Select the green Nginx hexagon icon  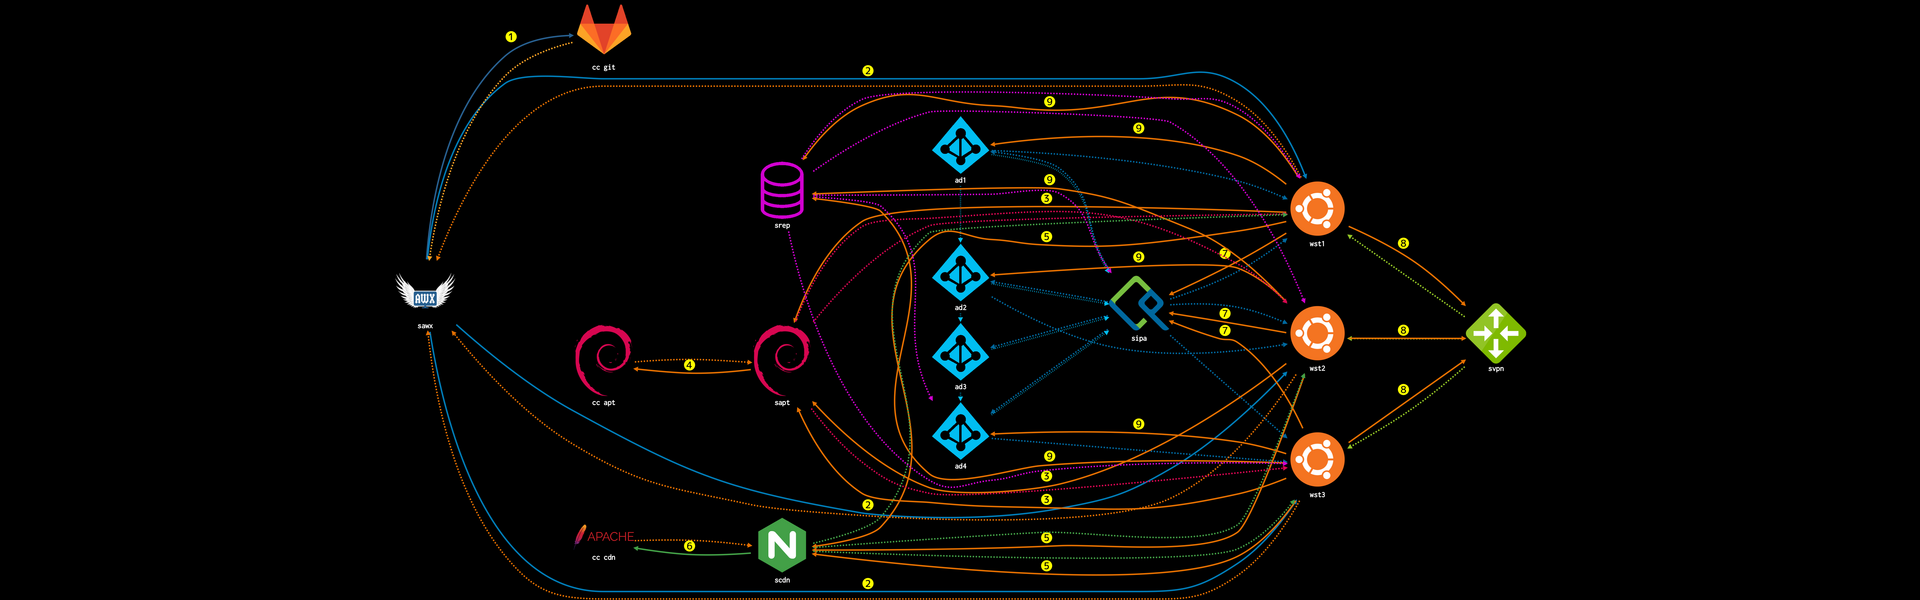pyautogui.click(x=782, y=545)
